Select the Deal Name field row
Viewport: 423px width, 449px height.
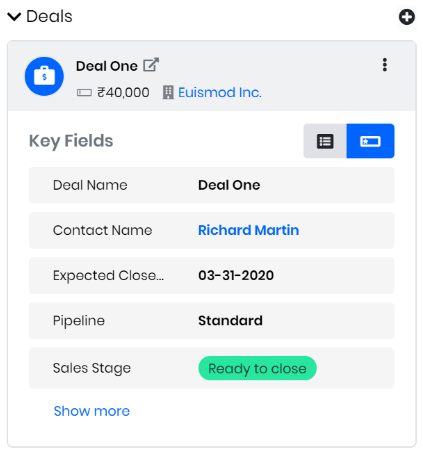click(x=212, y=185)
